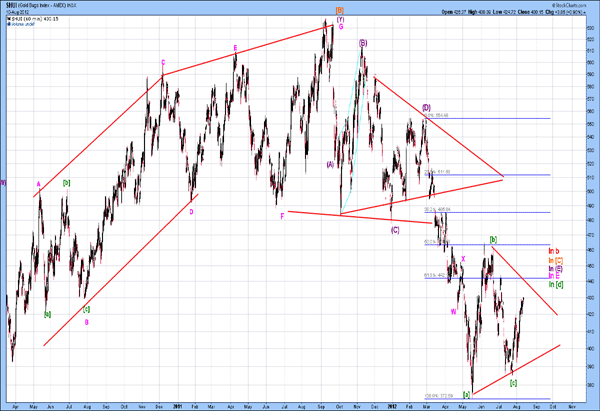Click the orange 'In [C]' annotation
The image size is (600, 411).
(x=556, y=261)
